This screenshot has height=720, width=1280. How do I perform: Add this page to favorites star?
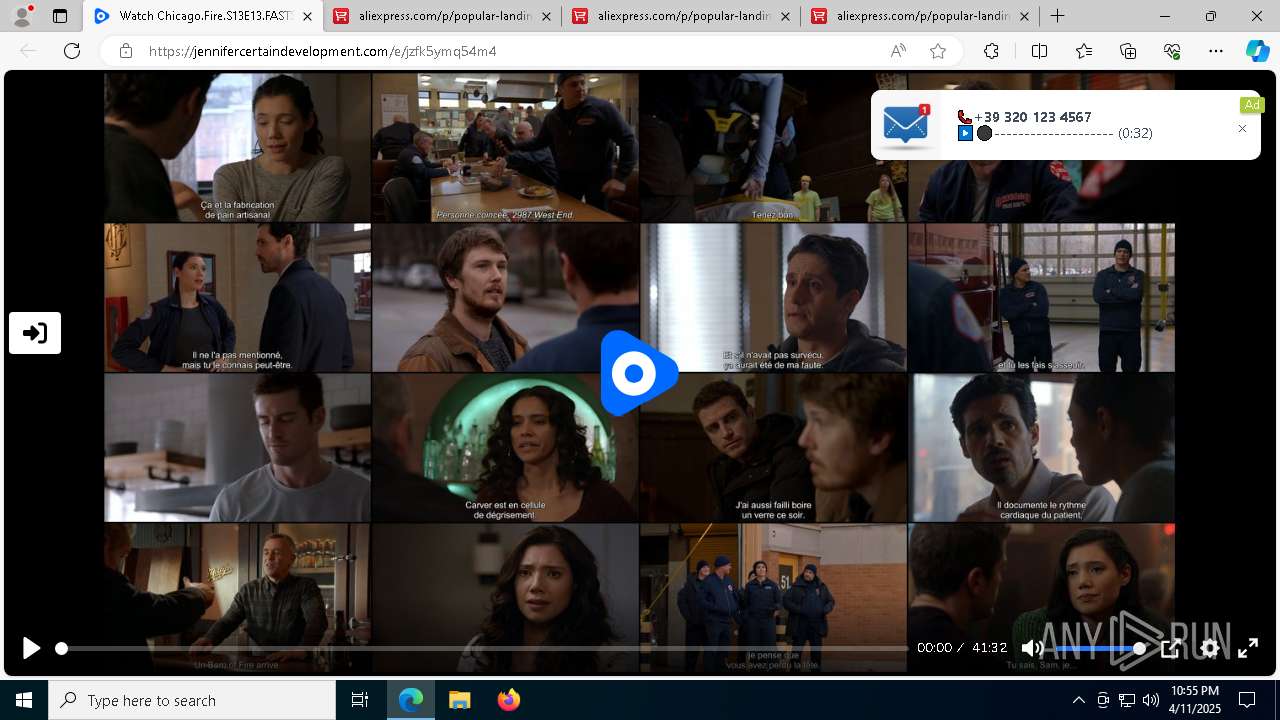(938, 51)
